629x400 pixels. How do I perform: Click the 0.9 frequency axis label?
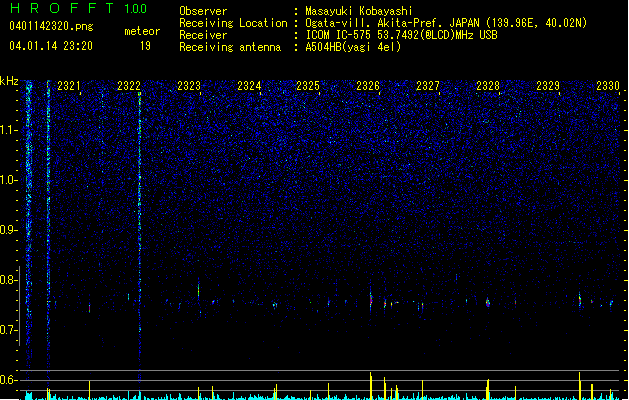9,230
